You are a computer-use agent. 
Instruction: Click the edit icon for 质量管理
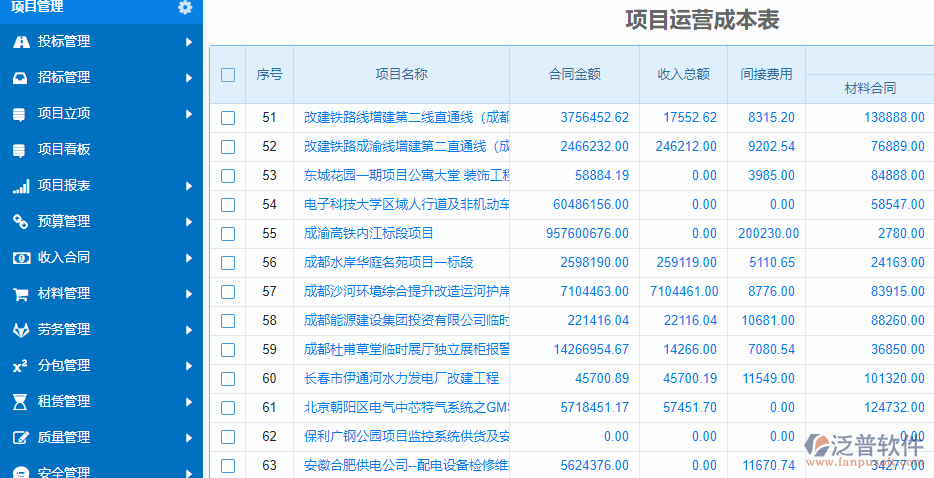point(20,438)
